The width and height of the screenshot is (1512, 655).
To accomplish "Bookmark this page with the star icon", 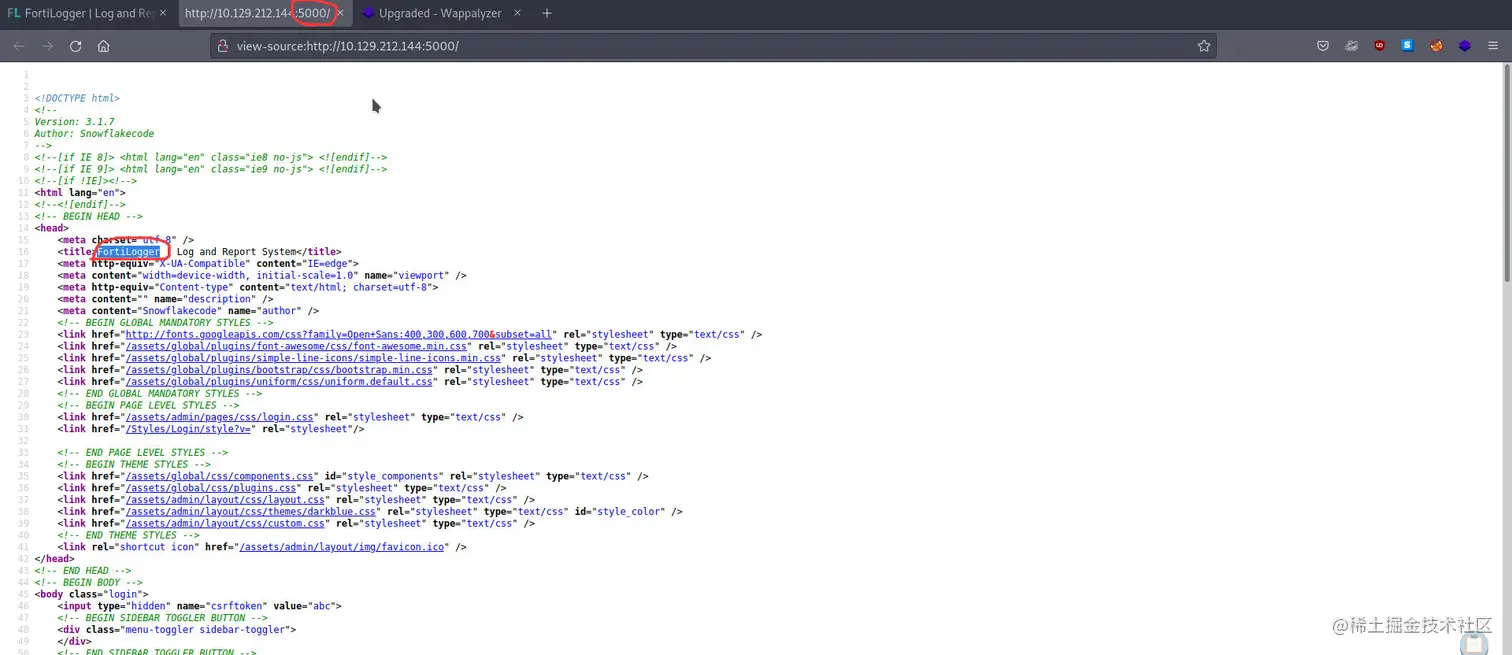I will [1204, 46].
